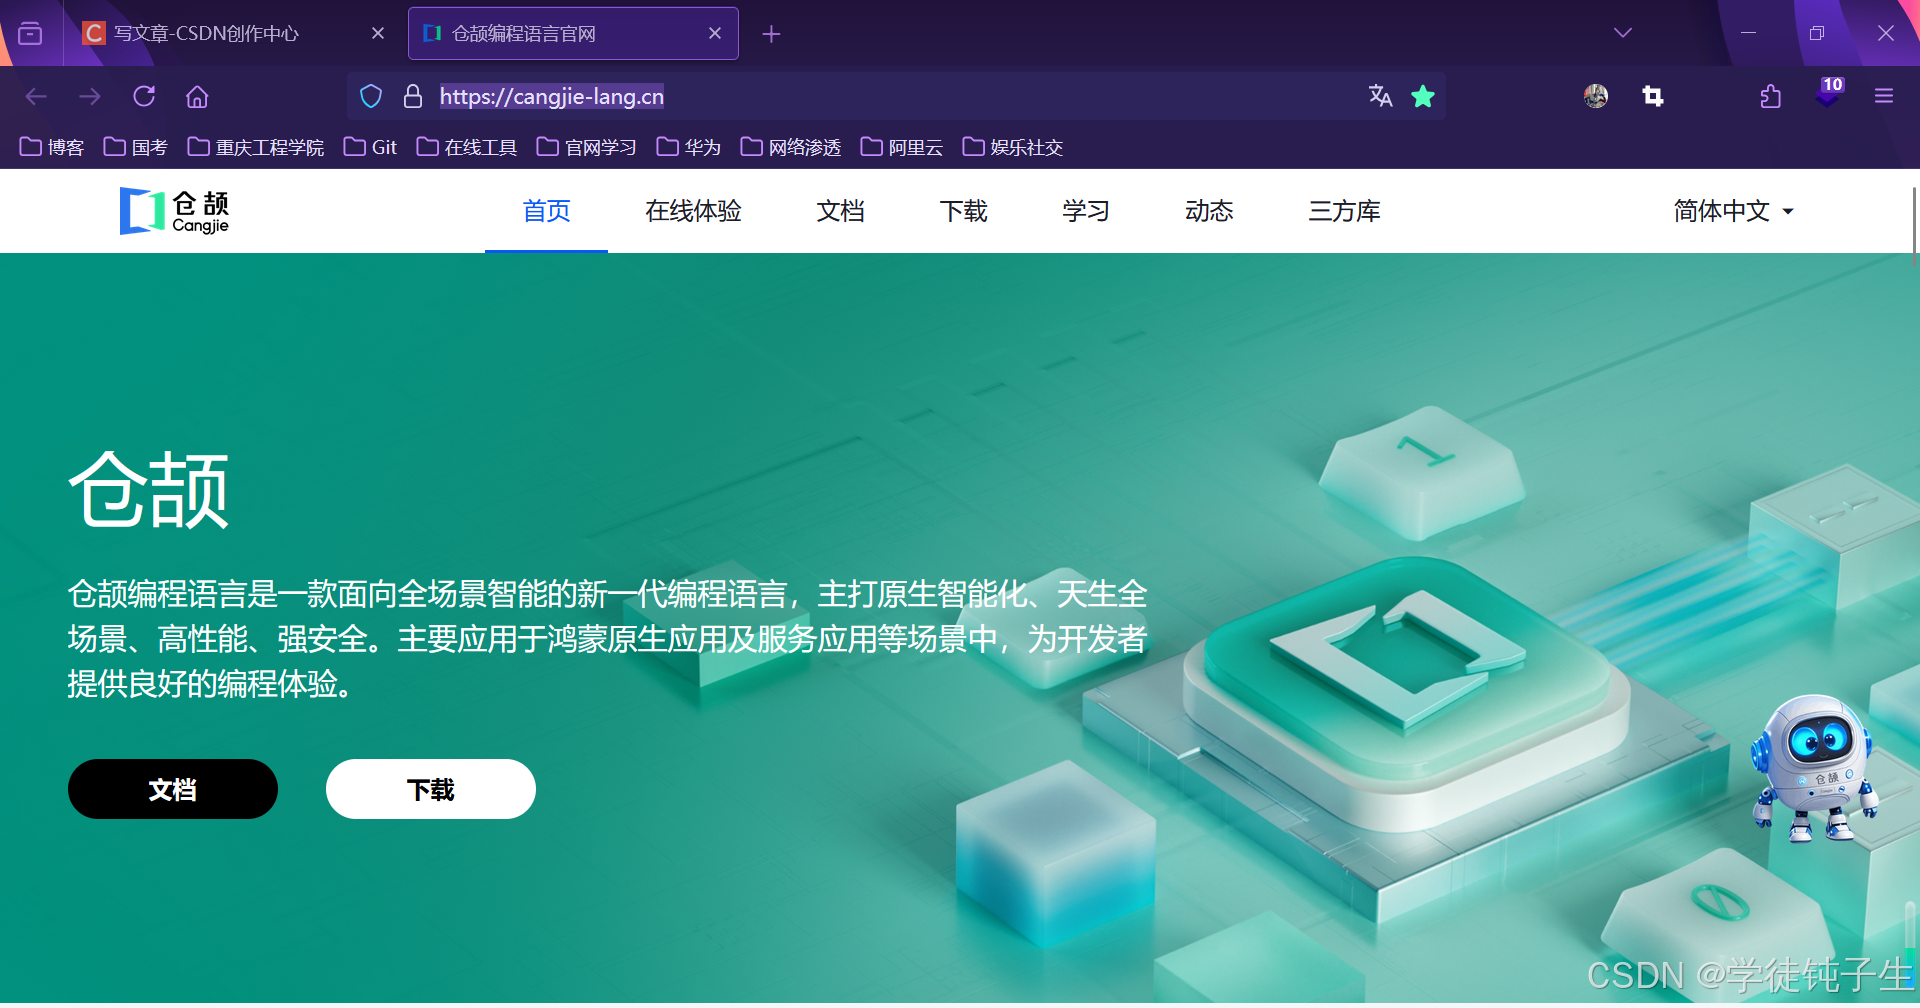Click the screenshot crop tool icon
The width and height of the screenshot is (1920, 1008).
point(1653,96)
